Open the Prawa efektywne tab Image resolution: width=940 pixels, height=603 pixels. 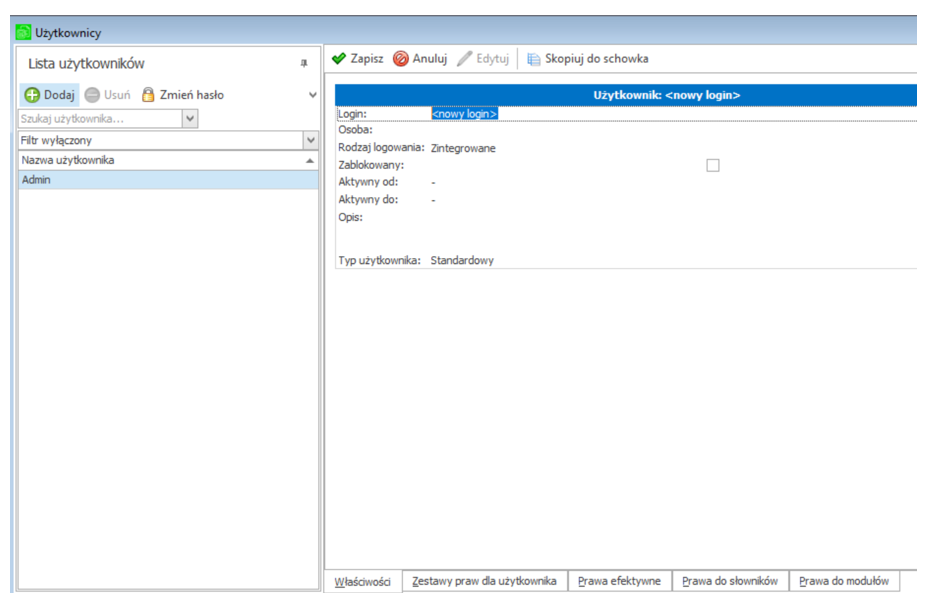(619, 581)
